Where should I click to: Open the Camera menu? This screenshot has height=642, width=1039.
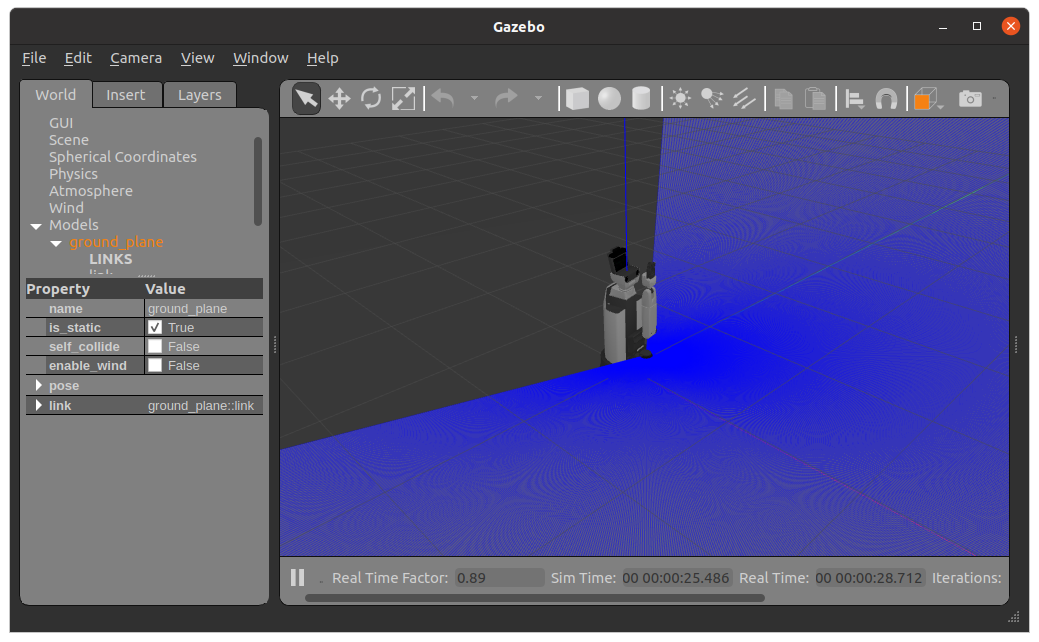coord(136,58)
